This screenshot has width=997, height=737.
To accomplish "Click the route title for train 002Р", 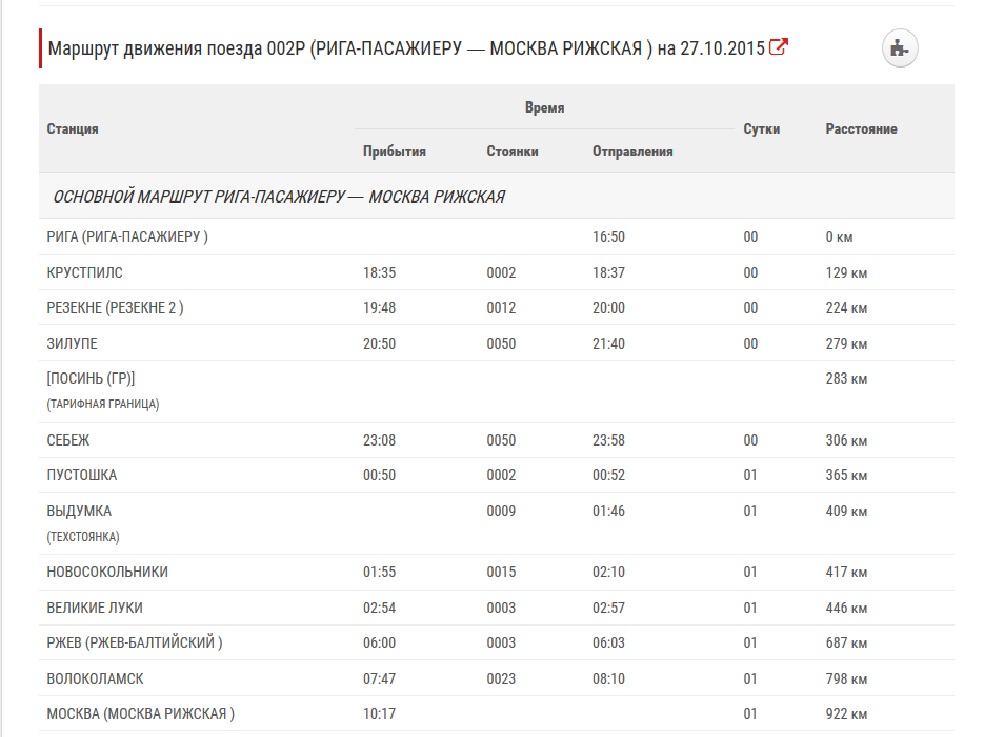I will point(405,48).
